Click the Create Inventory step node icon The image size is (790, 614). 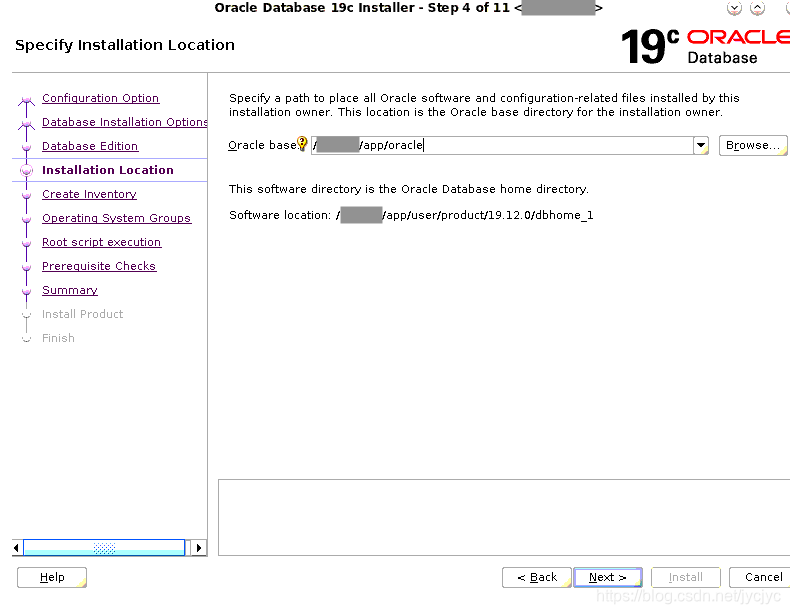coord(27,195)
